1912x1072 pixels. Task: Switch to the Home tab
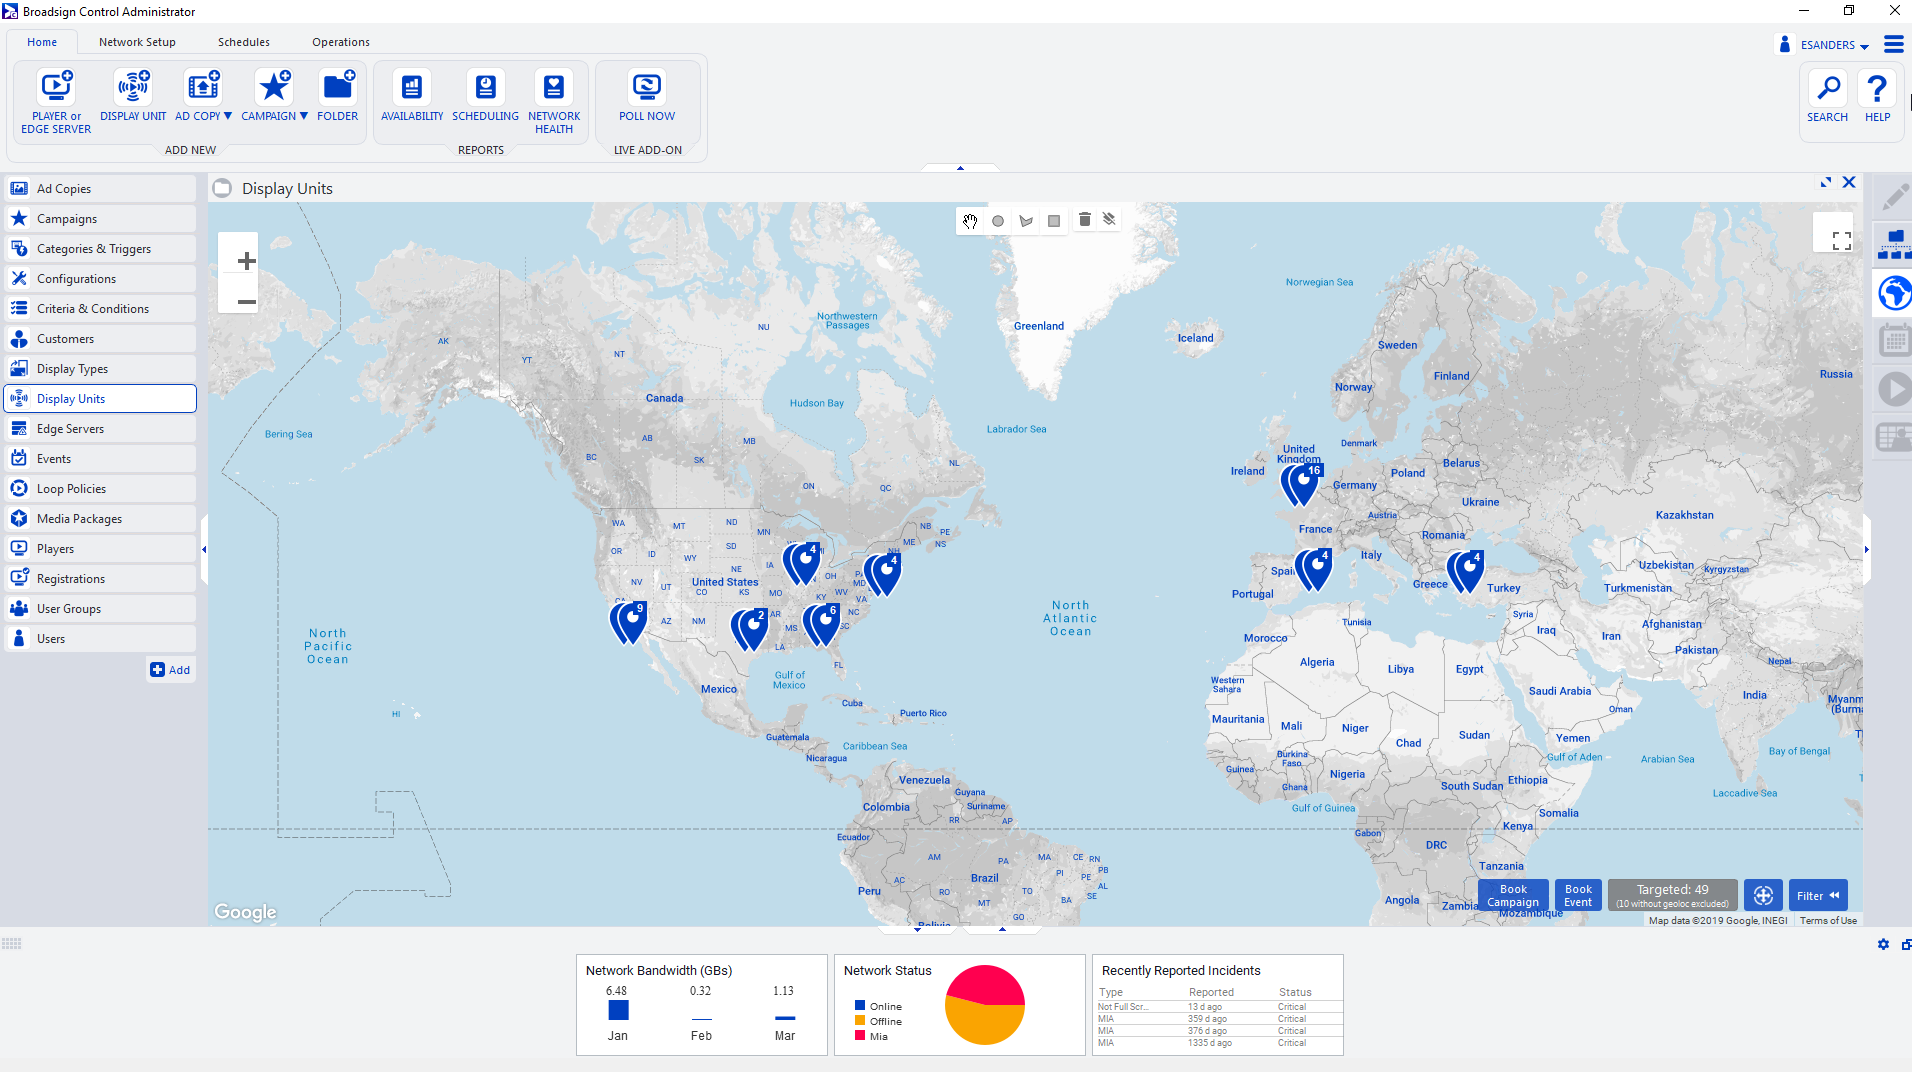[42, 42]
